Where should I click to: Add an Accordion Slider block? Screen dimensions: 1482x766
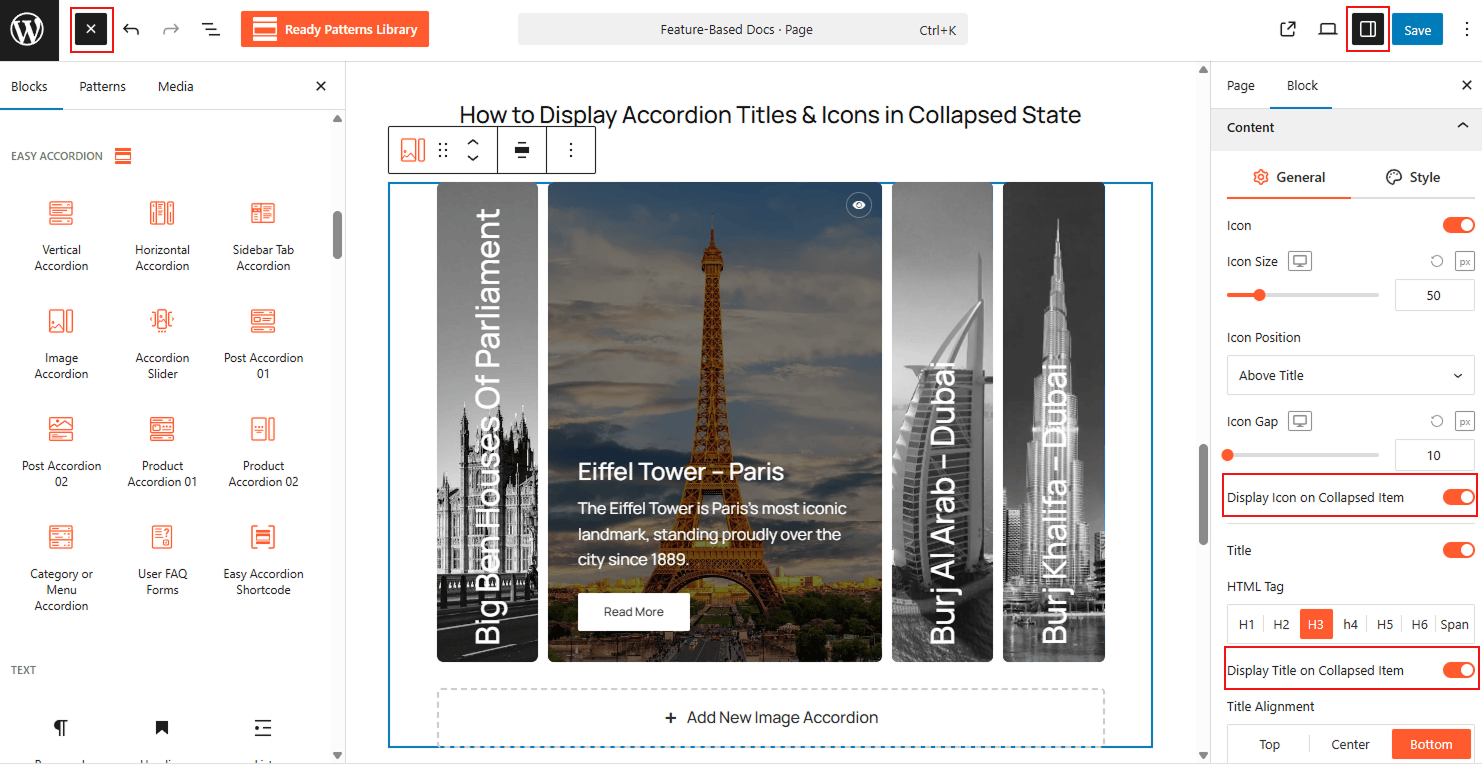click(x=161, y=343)
